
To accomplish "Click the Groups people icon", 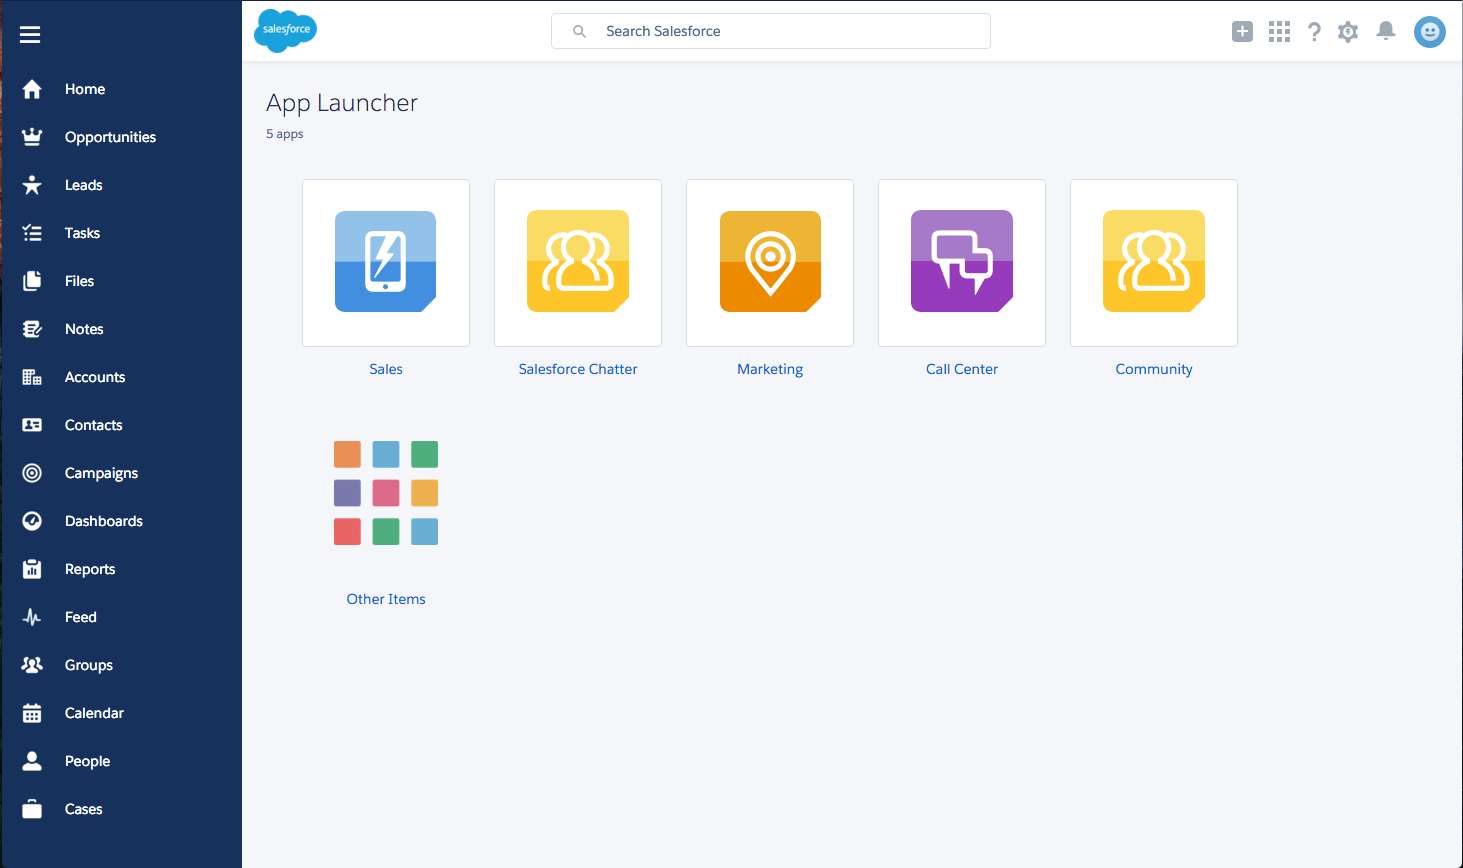I will point(32,665).
